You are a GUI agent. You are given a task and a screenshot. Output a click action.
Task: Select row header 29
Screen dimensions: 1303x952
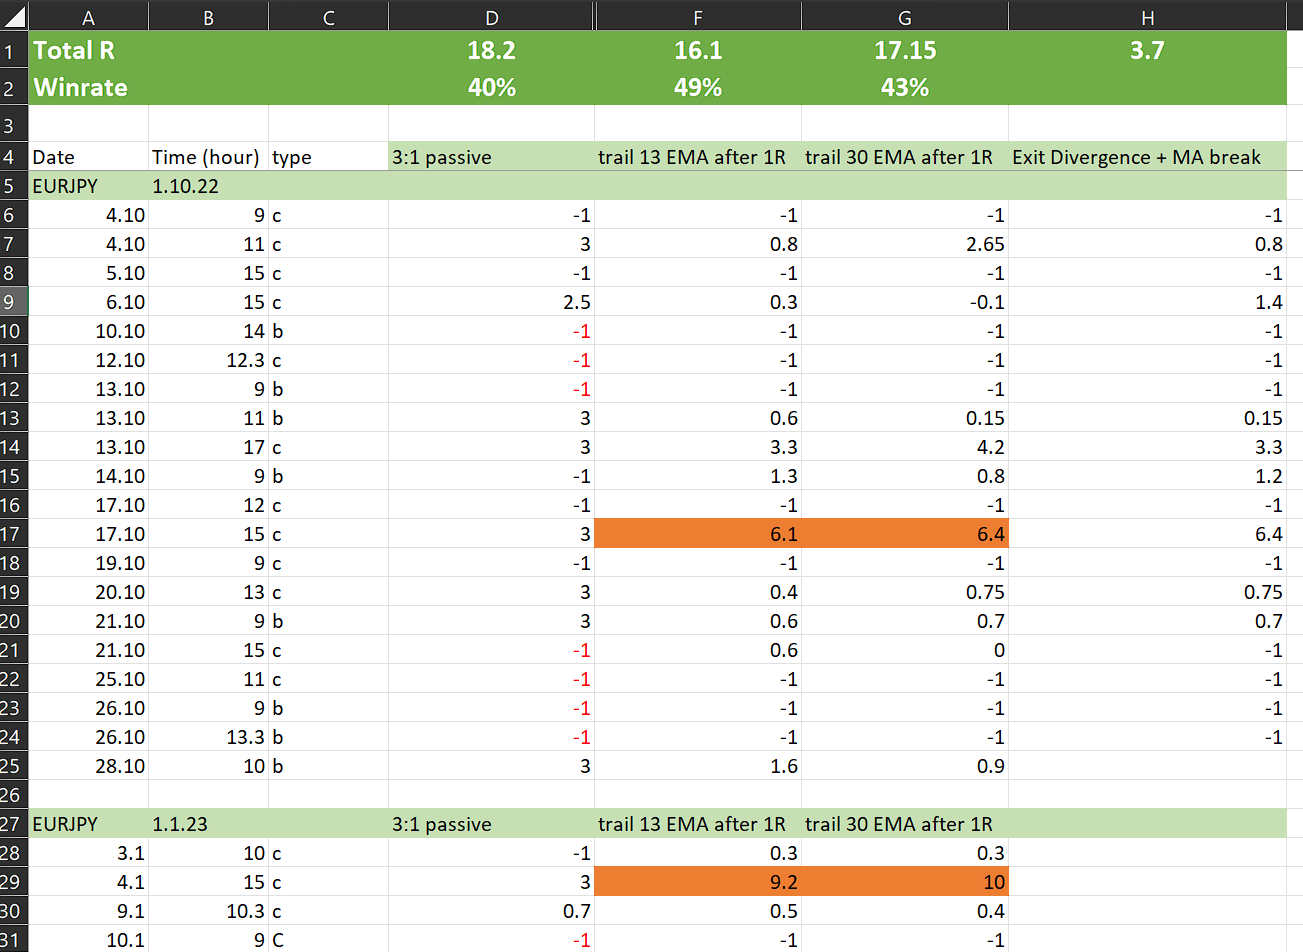13,881
